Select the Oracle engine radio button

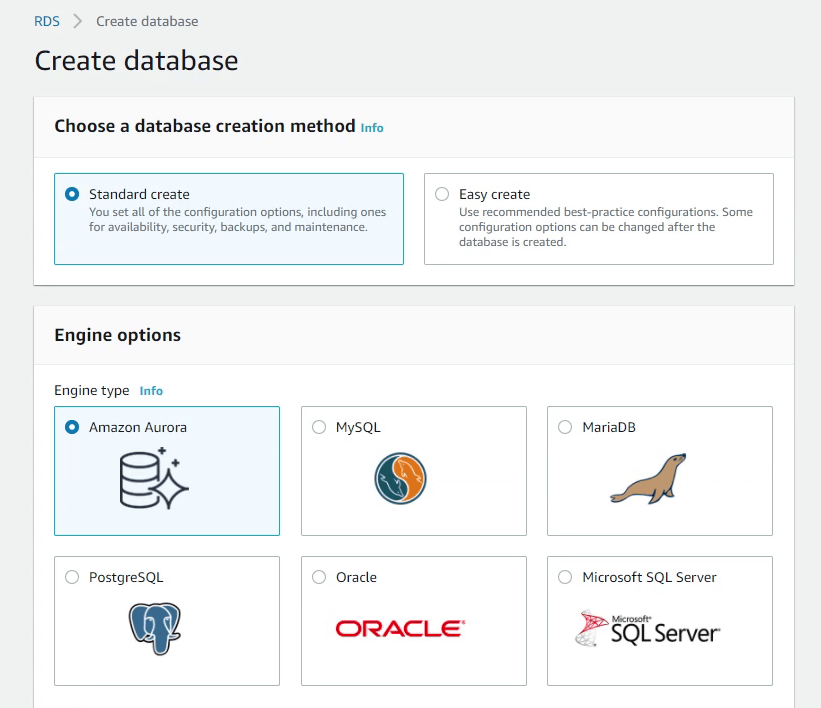pyautogui.click(x=319, y=577)
